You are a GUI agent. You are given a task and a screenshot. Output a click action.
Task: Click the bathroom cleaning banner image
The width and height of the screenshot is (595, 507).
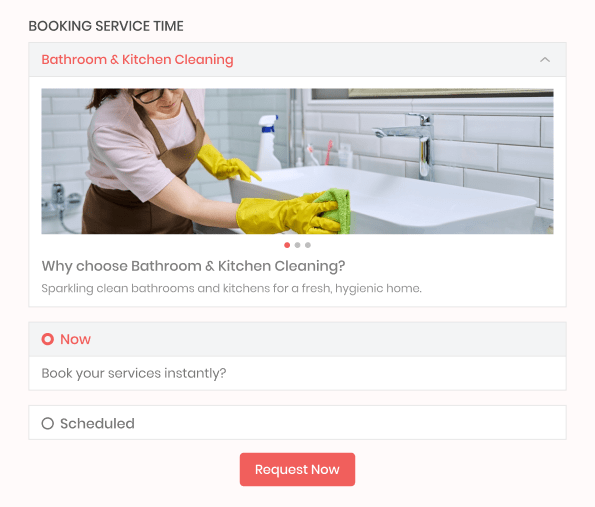(297, 161)
